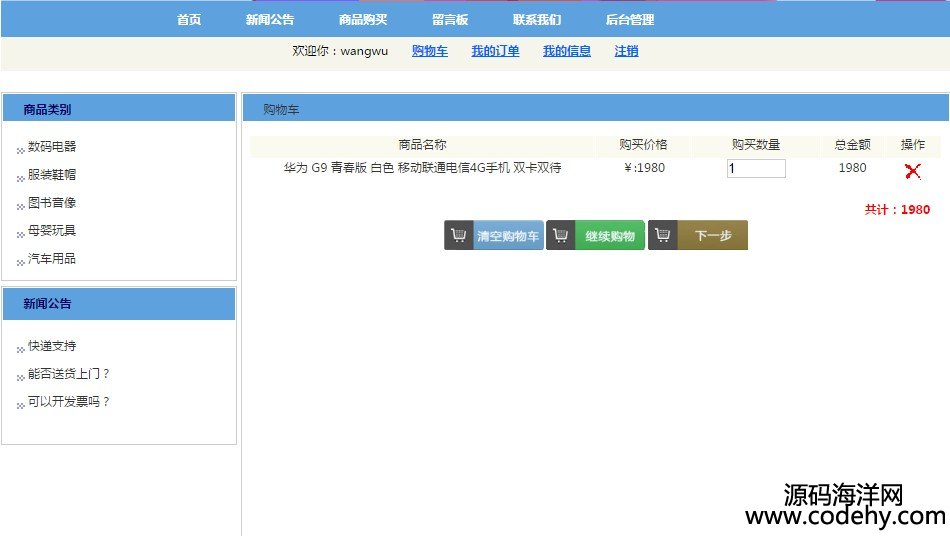Open 我的订单 link
The width and height of the screenshot is (950, 536).
pos(495,51)
